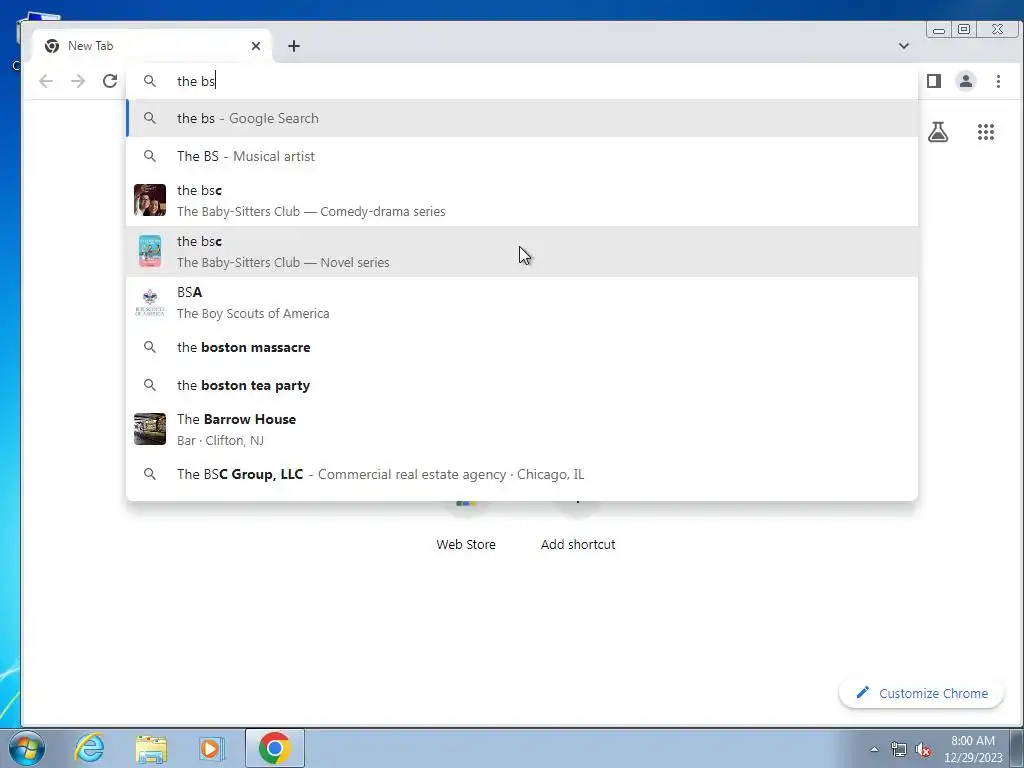
Task: Open Chrome Labs flask icon
Action: click(x=938, y=132)
